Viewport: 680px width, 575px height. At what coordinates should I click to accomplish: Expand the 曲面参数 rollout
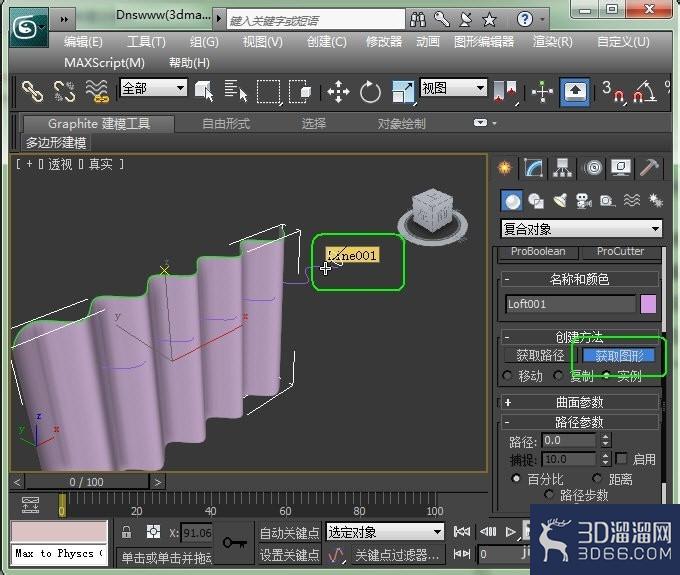tap(579, 402)
